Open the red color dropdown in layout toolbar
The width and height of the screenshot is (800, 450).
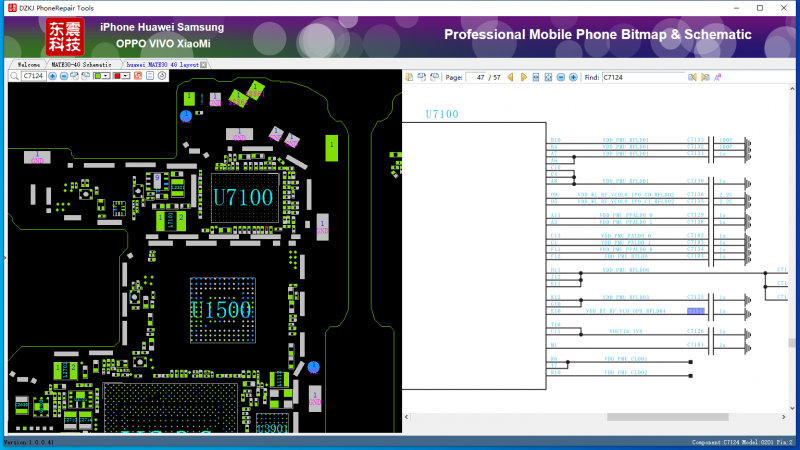(127, 76)
